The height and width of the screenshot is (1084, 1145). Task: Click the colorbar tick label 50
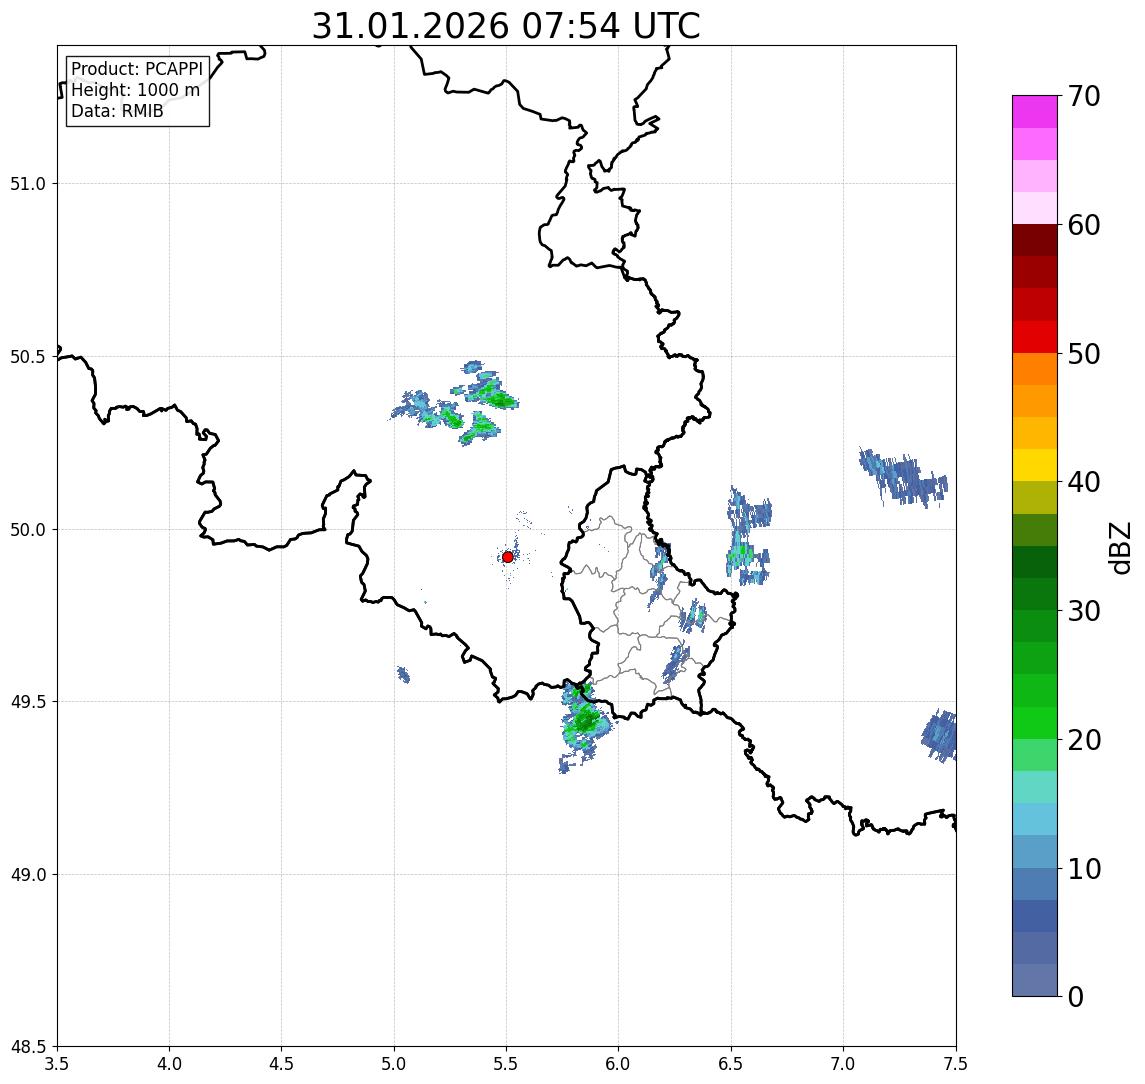coord(1084,354)
